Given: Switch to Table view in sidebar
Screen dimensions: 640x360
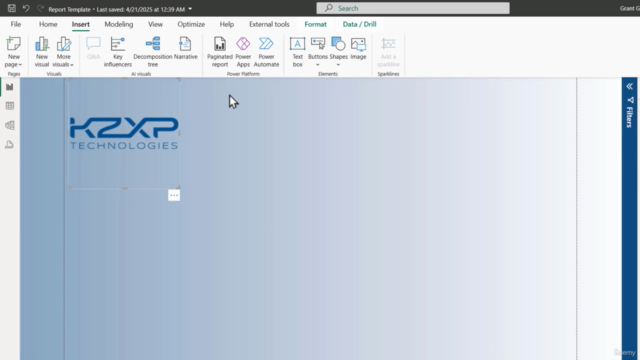Looking at the screenshot, I should 10,106.
